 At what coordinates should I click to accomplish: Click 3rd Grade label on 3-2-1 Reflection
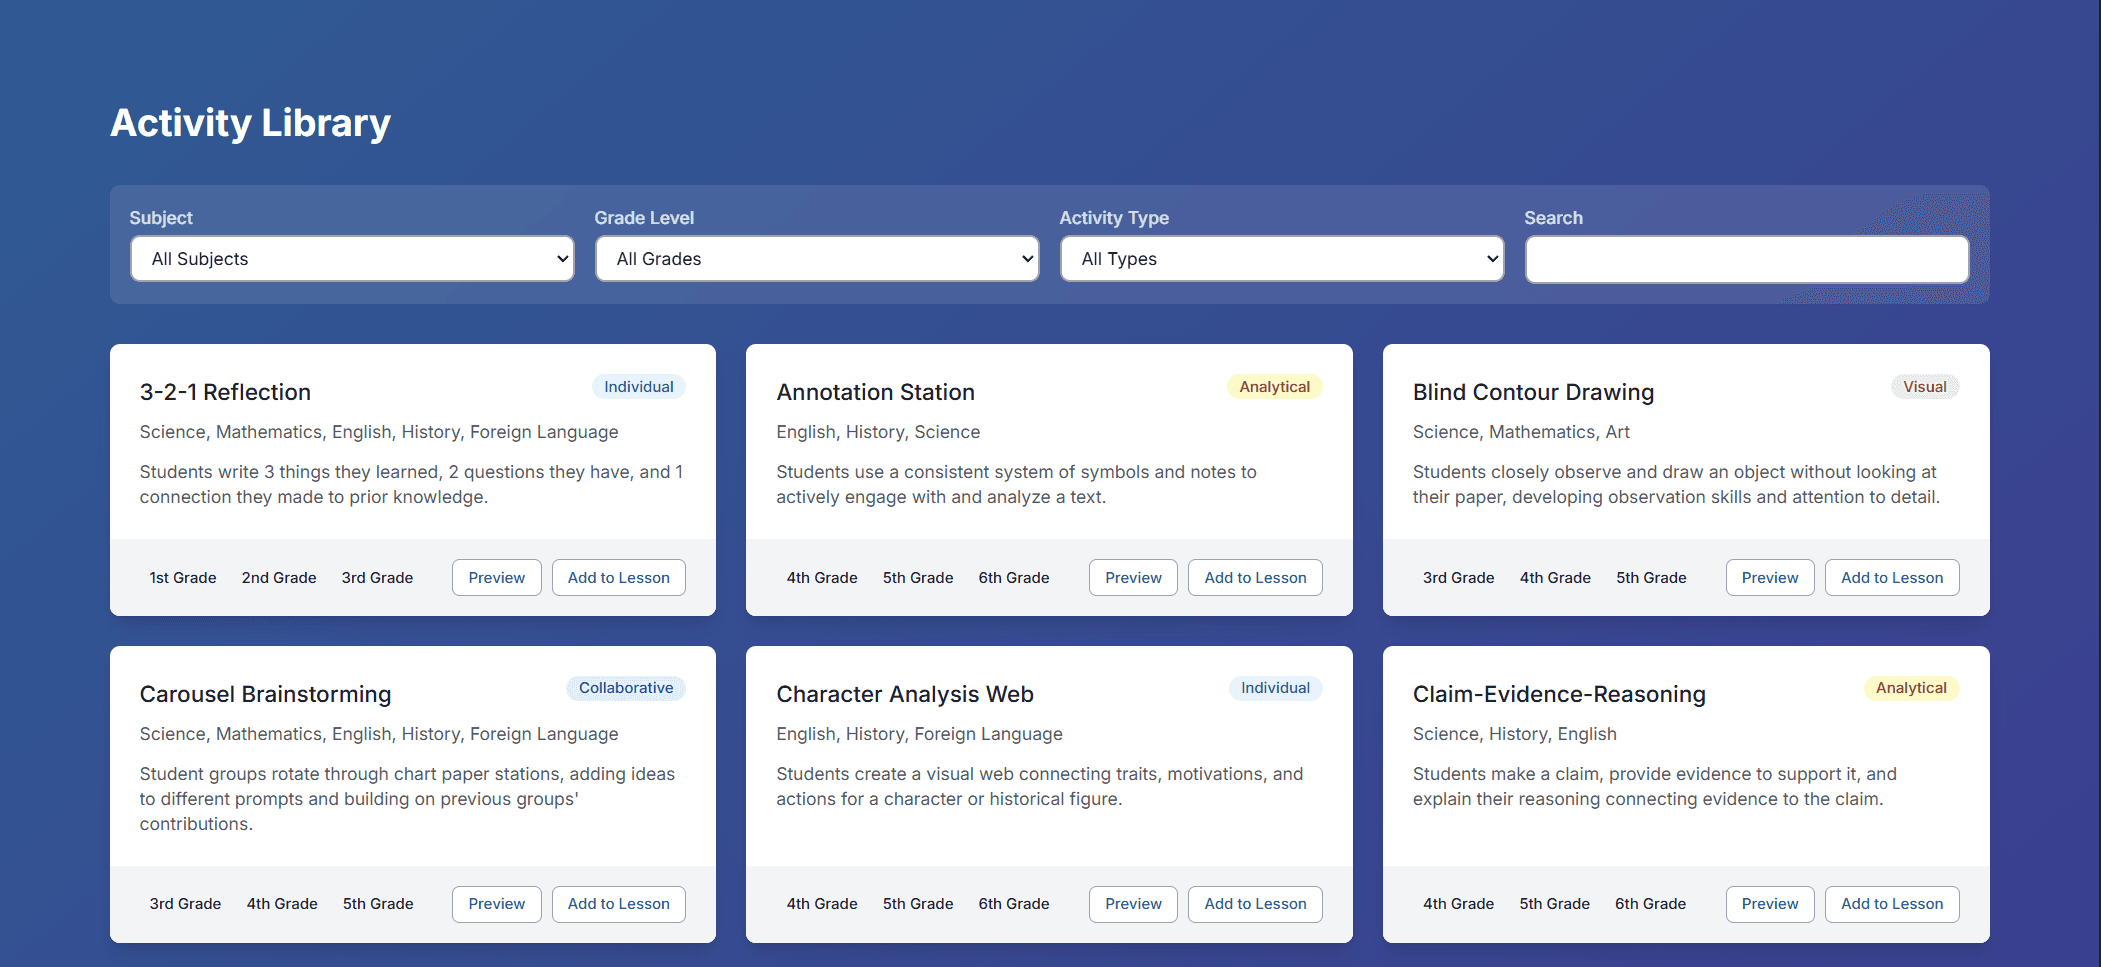(377, 578)
